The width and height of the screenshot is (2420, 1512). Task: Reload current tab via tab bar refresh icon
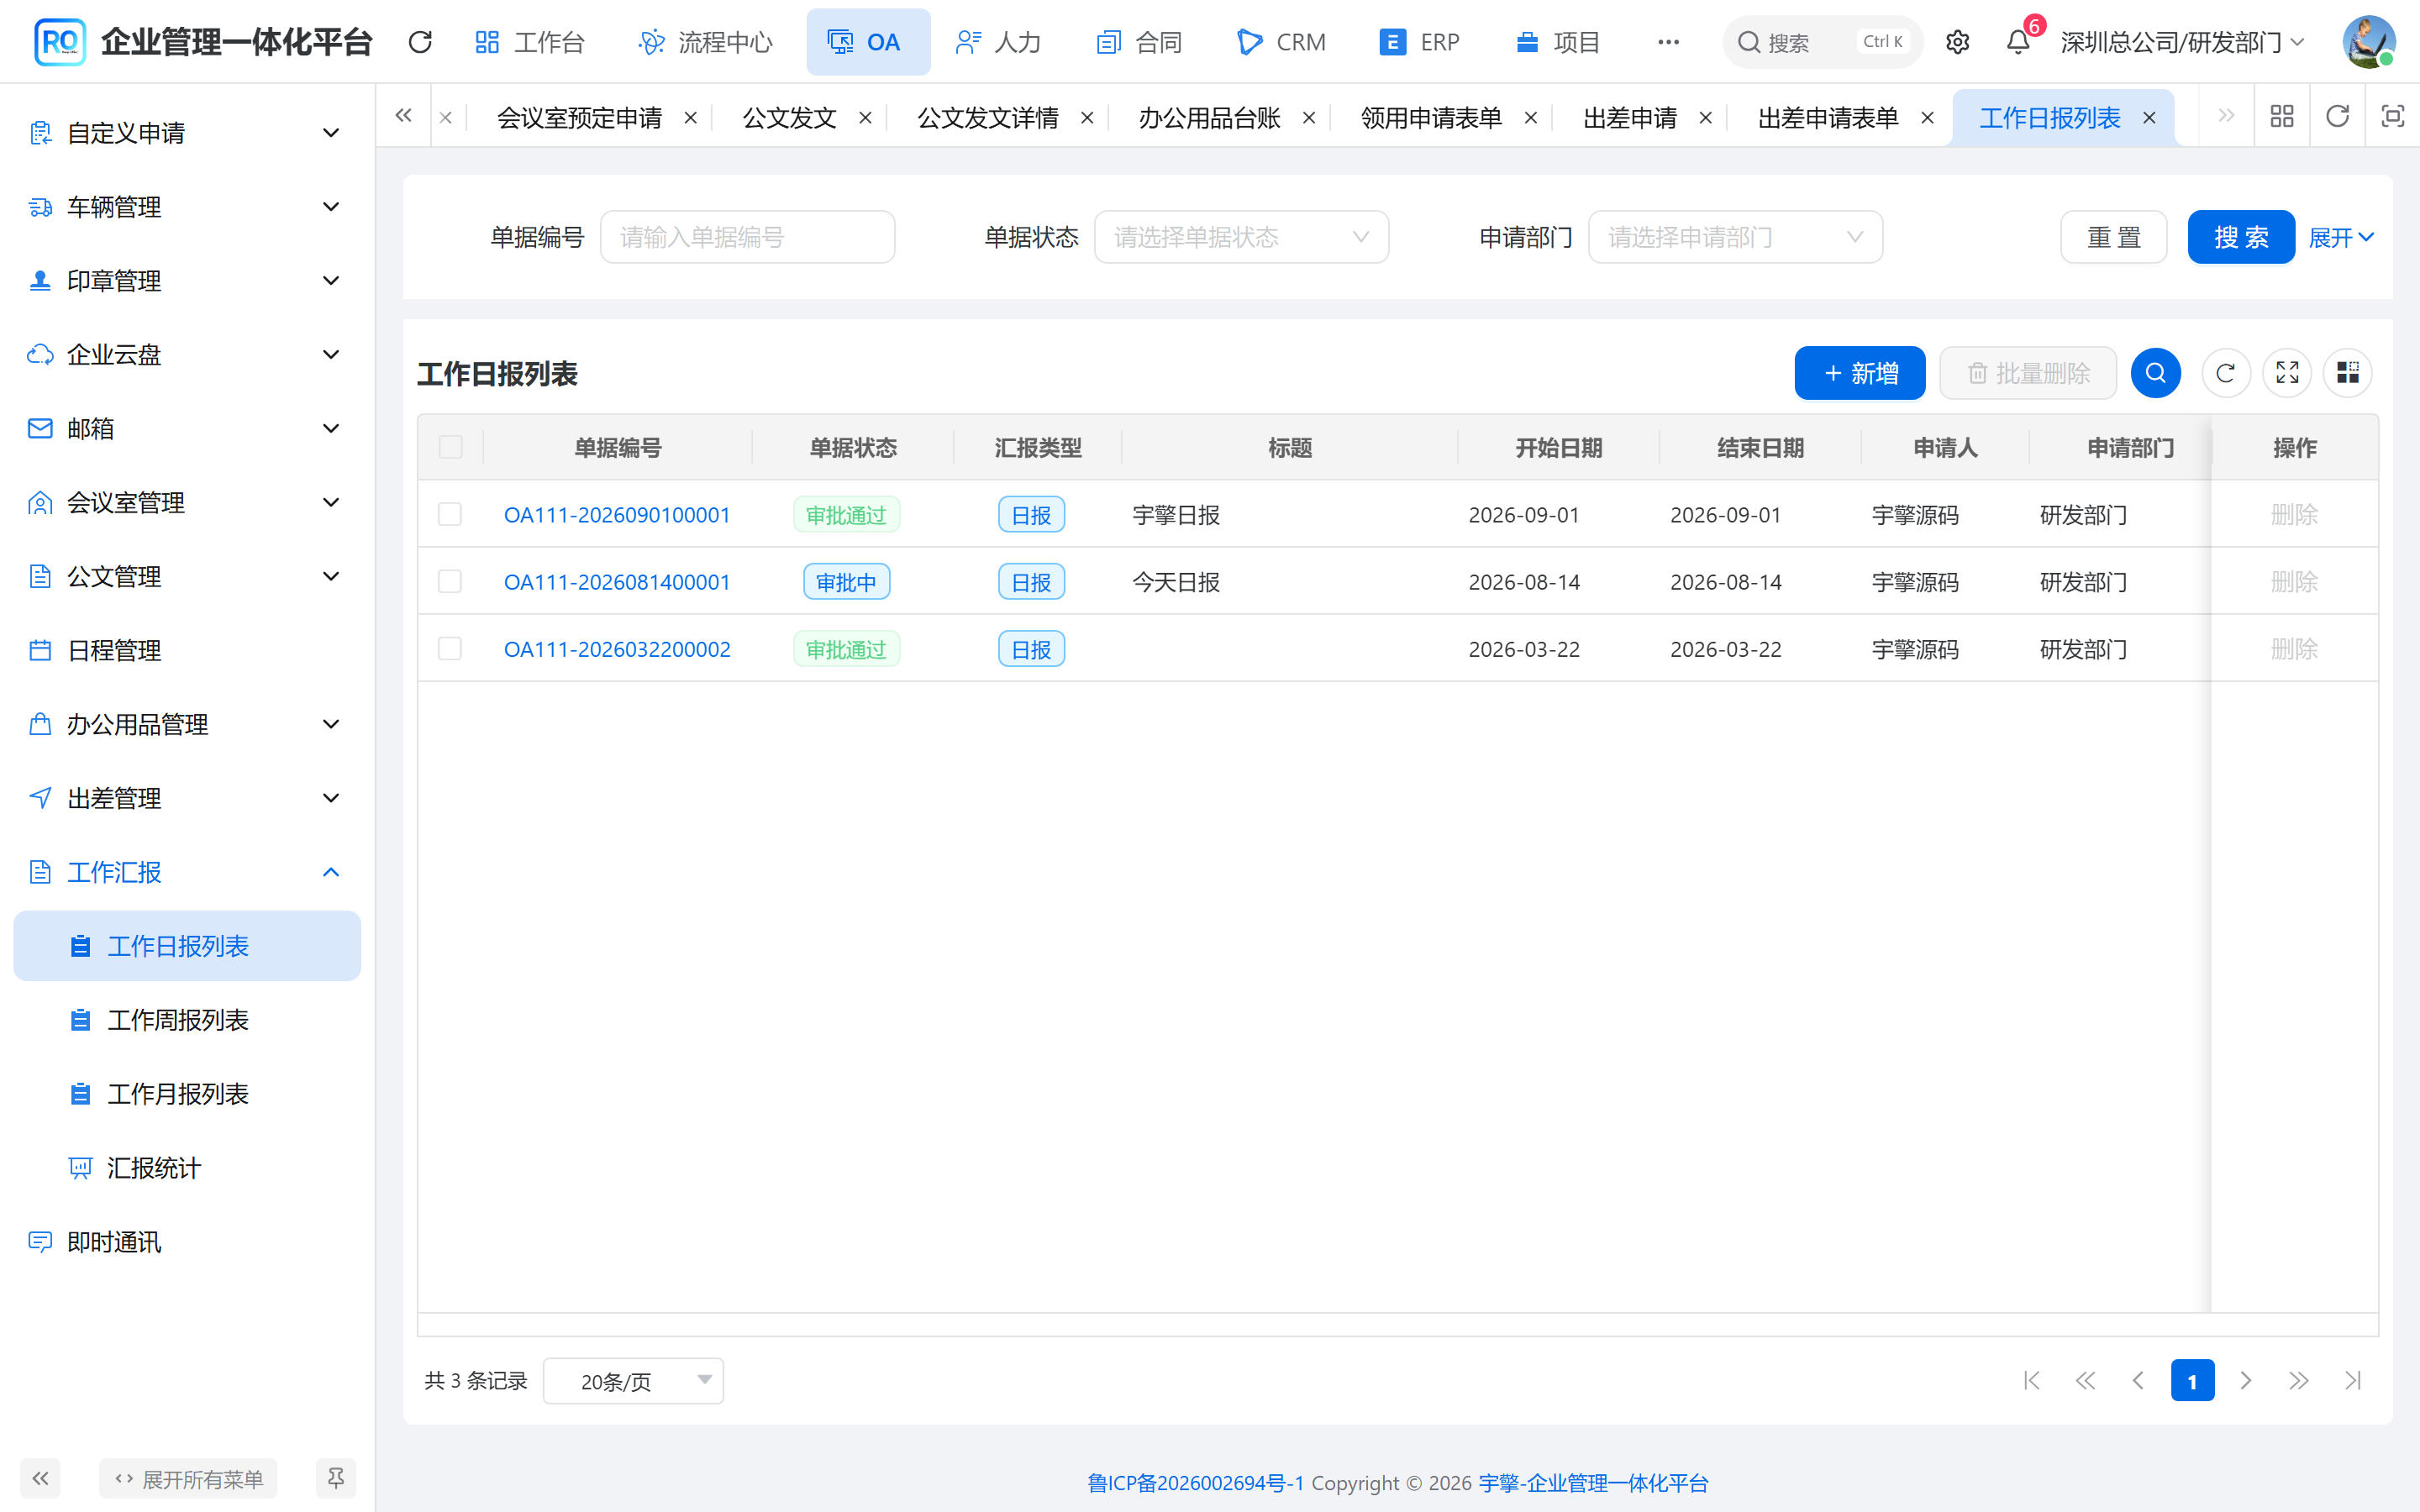[2337, 117]
